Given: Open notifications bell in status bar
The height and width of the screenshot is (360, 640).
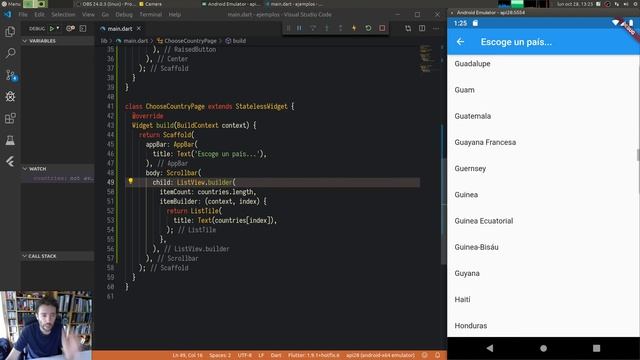Looking at the screenshot, I should click(438, 355).
